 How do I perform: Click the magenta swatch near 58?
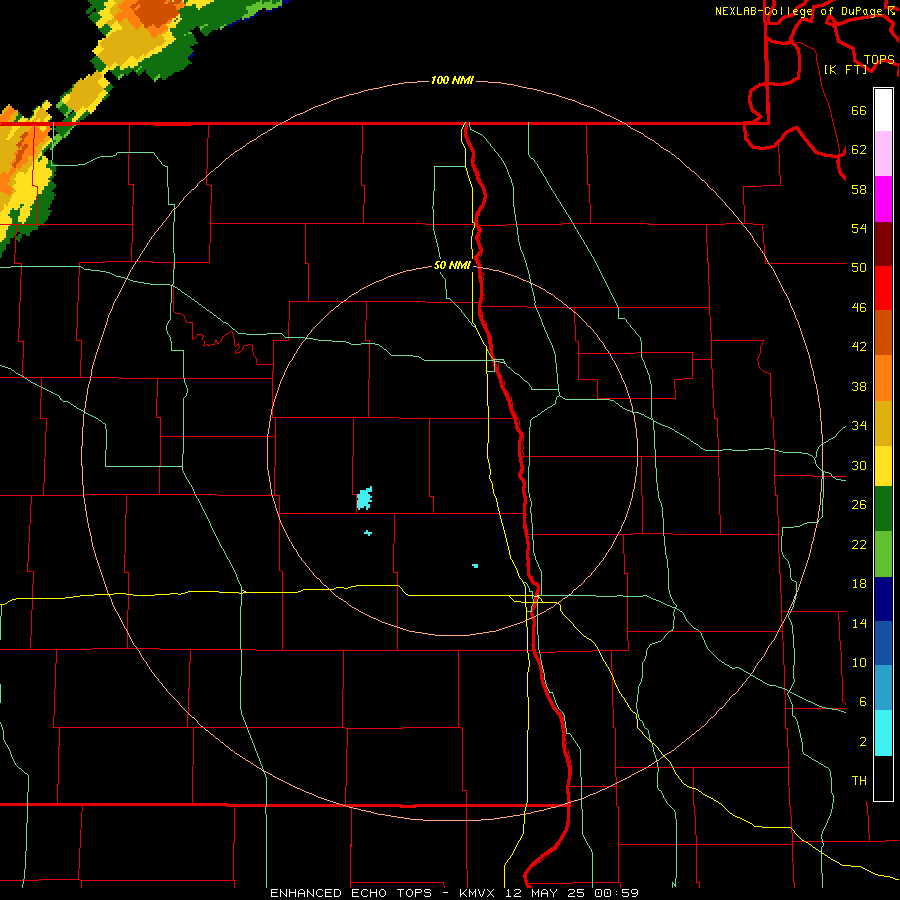pyautogui.click(x=883, y=199)
